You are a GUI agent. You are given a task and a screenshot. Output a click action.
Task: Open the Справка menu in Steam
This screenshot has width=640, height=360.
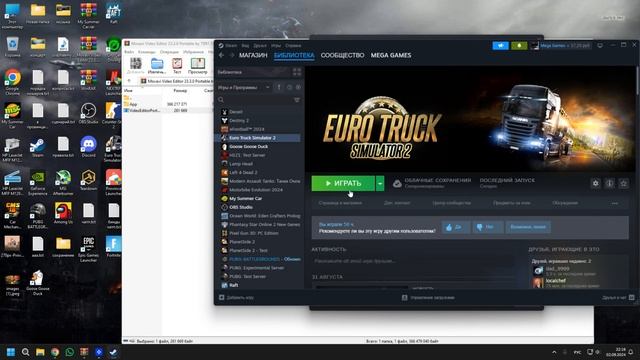pyautogui.click(x=293, y=45)
